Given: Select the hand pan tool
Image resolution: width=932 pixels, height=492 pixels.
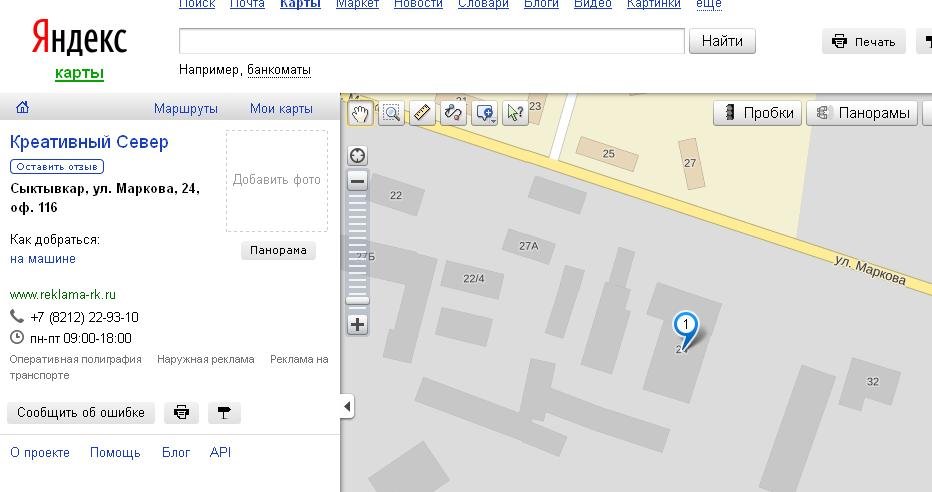Looking at the screenshot, I should pyautogui.click(x=360, y=113).
